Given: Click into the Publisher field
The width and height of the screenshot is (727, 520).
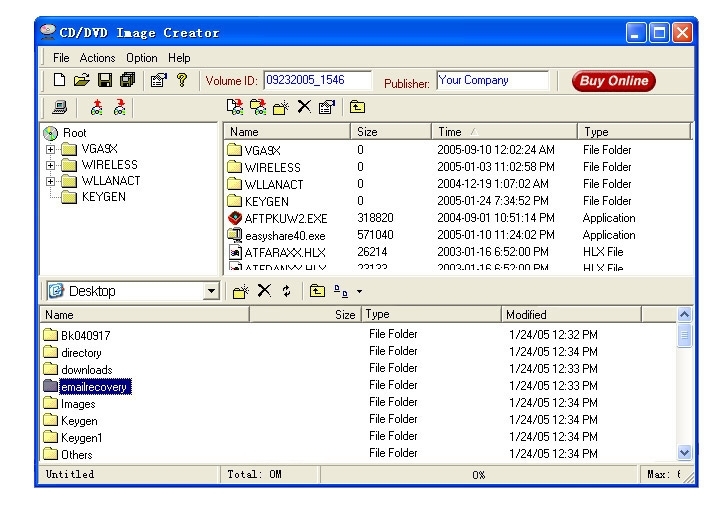Looking at the screenshot, I should pyautogui.click(x=492, y=80).
